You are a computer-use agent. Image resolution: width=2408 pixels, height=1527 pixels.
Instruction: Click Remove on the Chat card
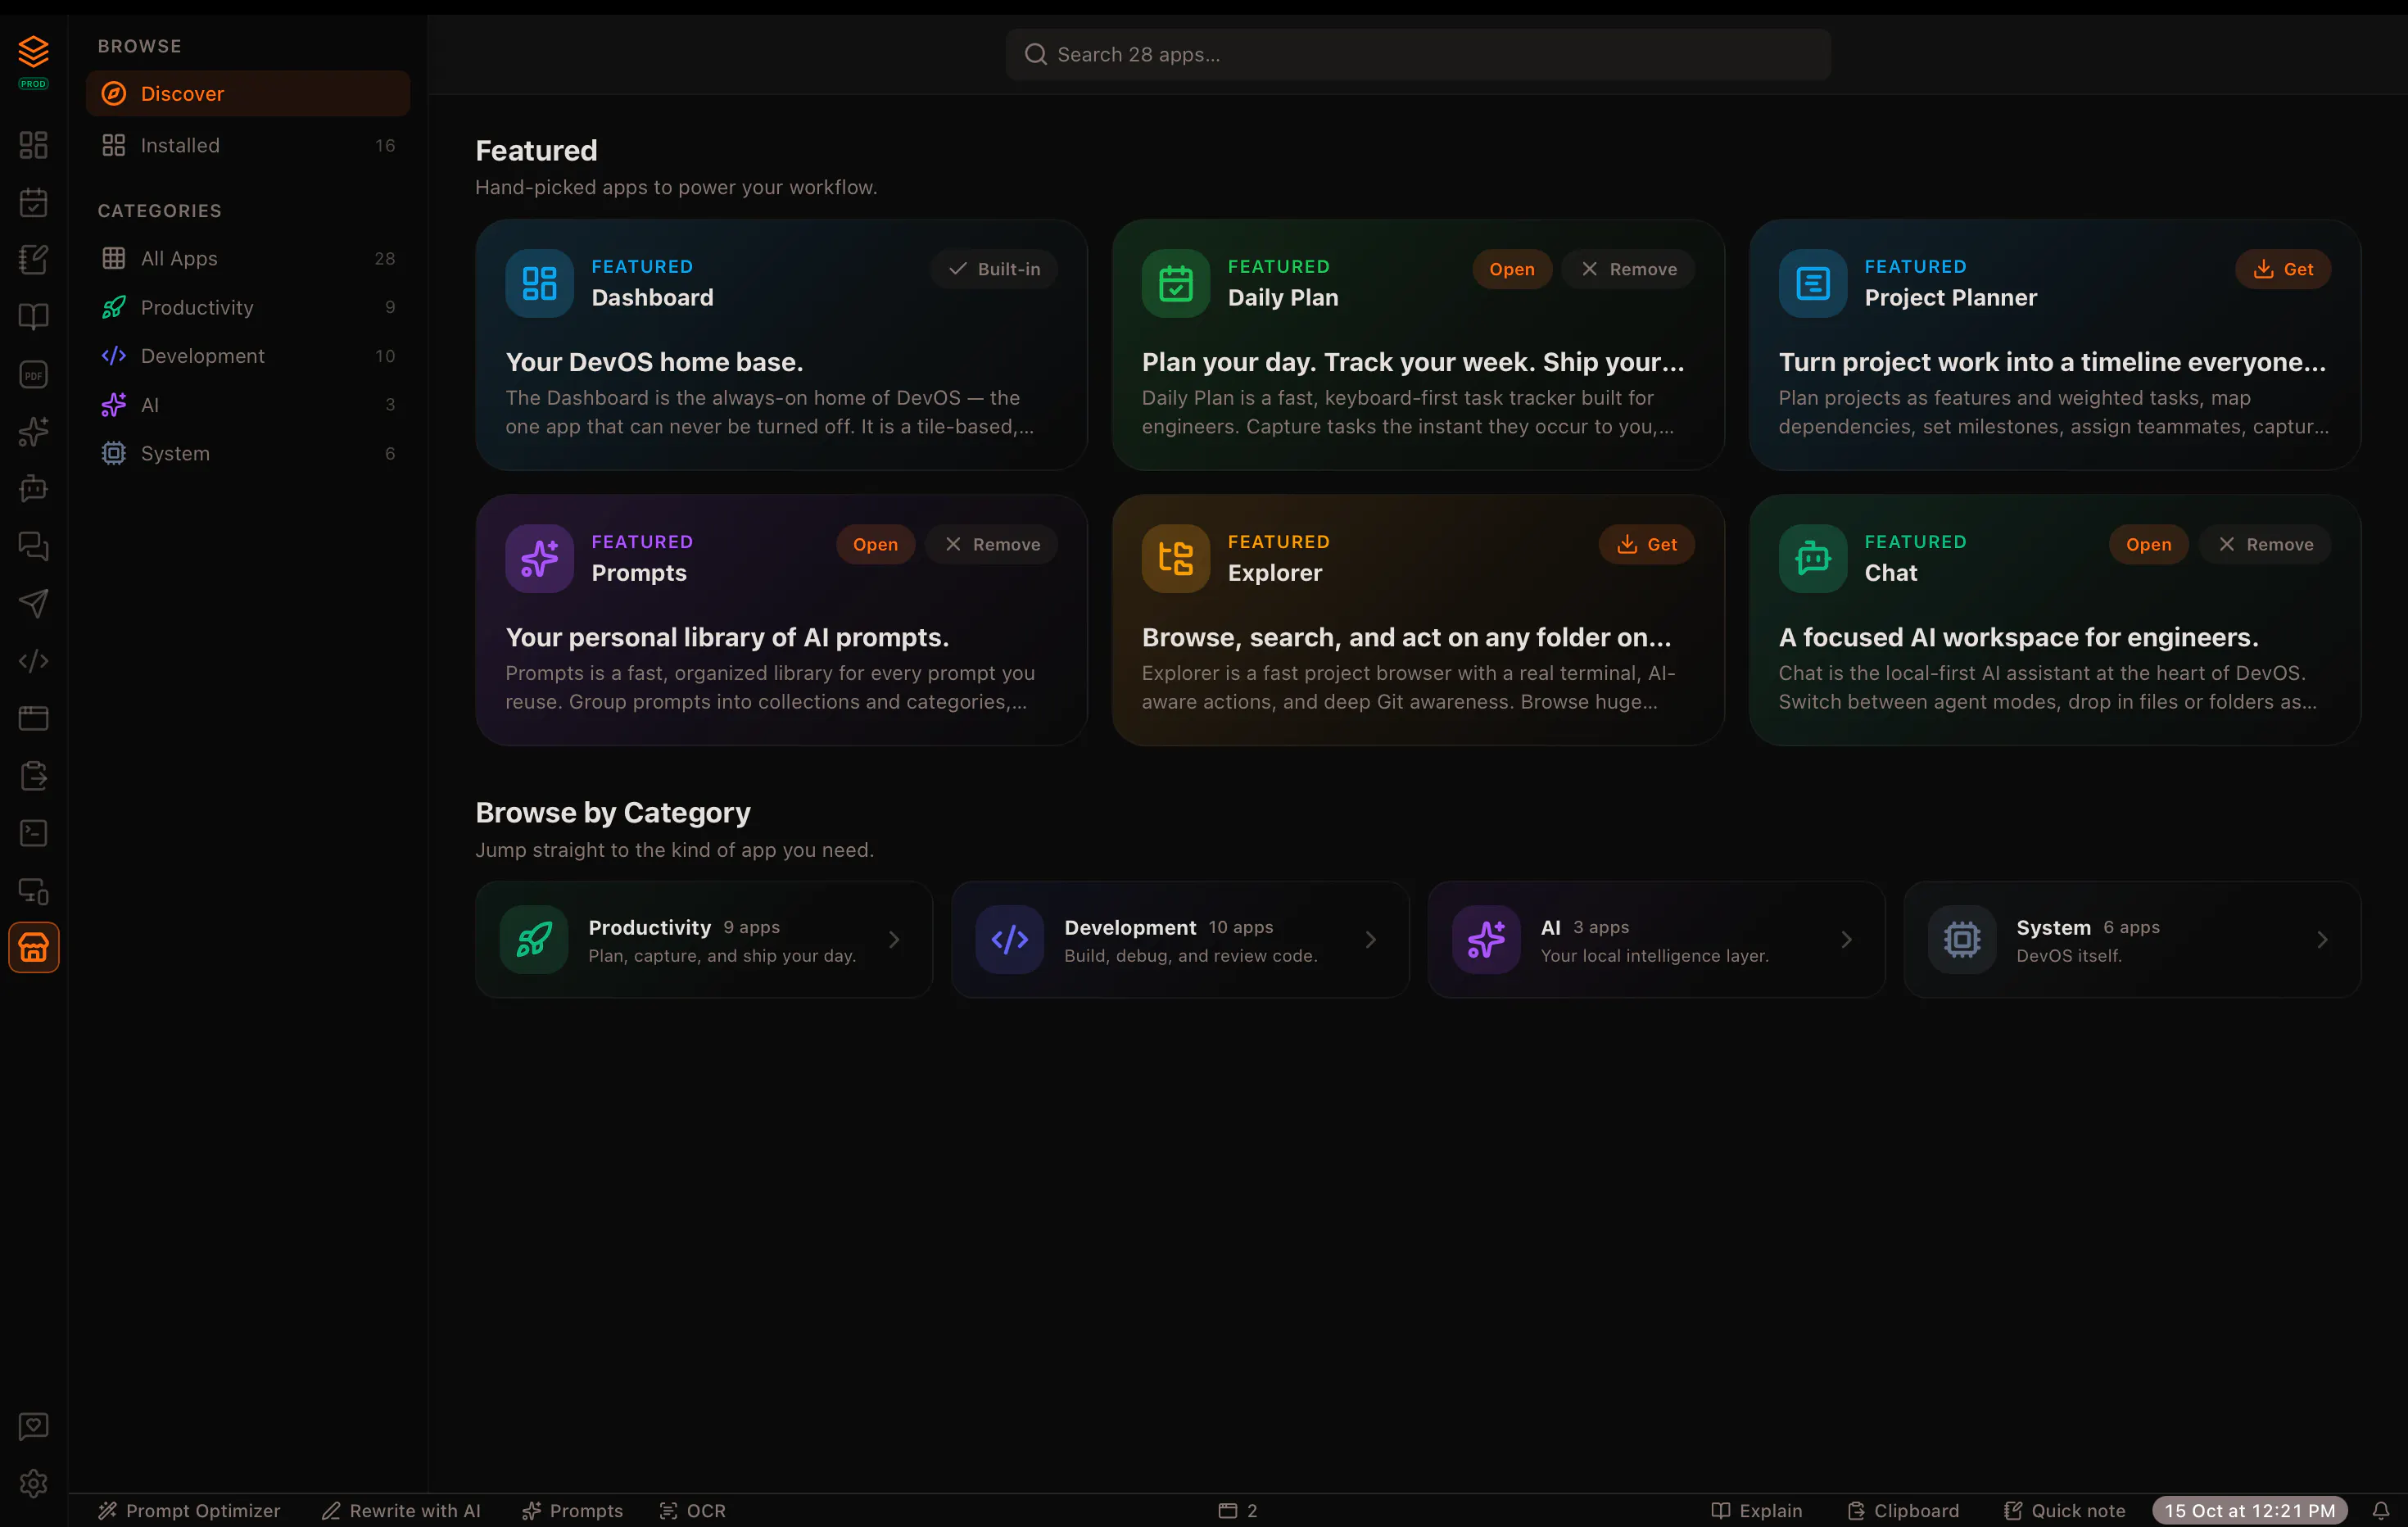[2265, 544]
